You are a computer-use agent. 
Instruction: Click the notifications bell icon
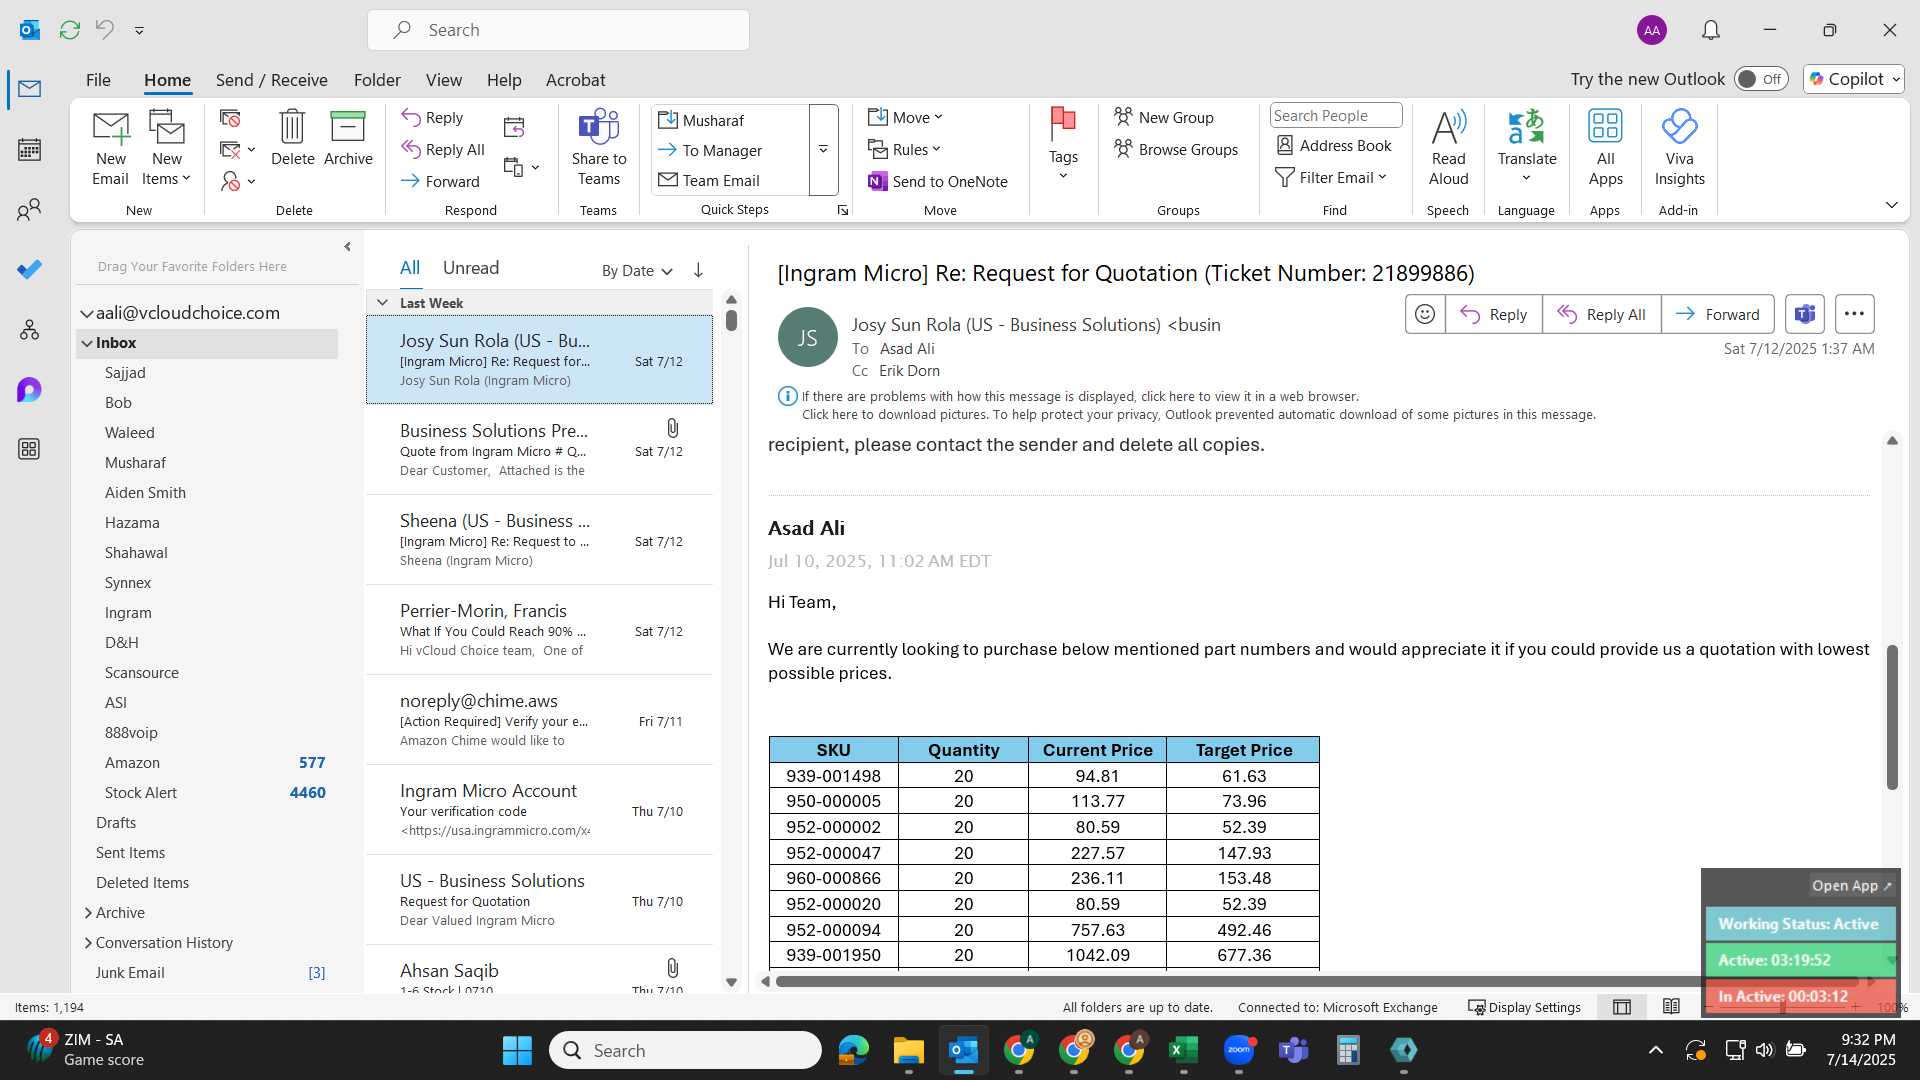pyautogui.click(x=1711, y=30)
